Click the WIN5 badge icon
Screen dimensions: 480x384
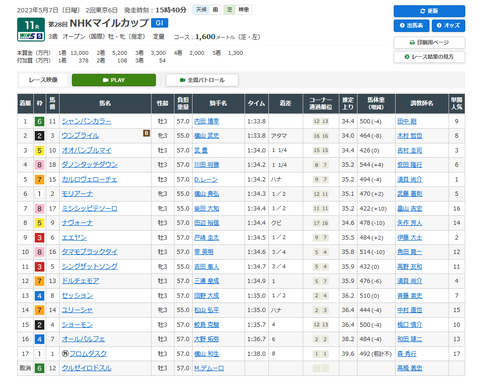31,37
